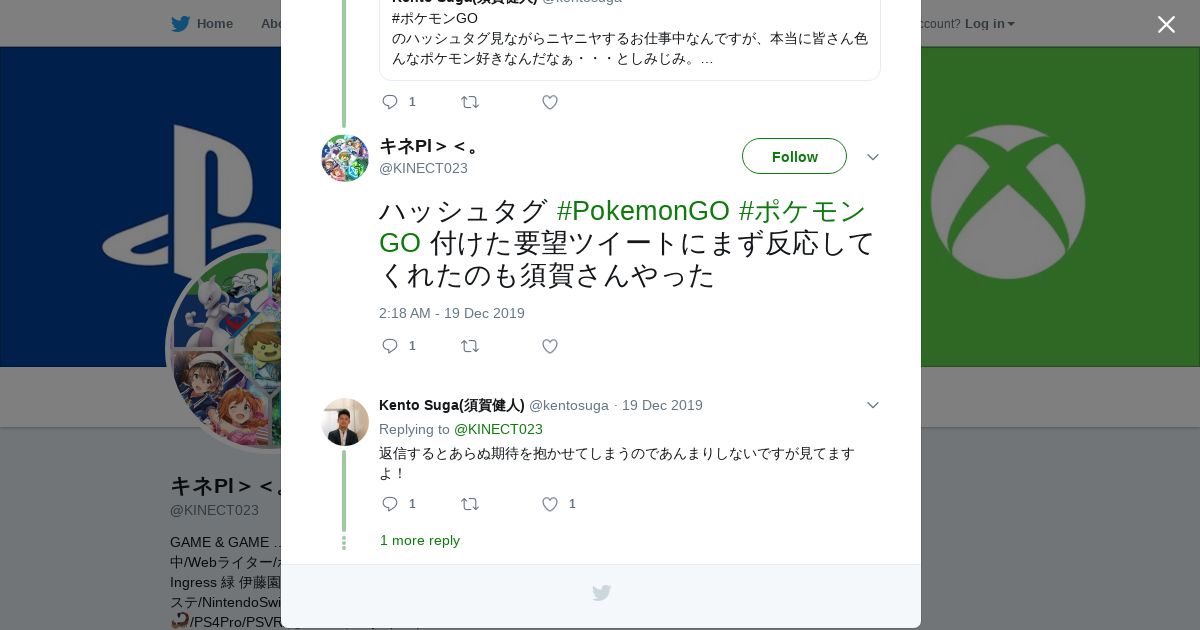Click reply icon on the main tweet
Viewport: 1200px width, 630px height.
(x=390, y=346)
